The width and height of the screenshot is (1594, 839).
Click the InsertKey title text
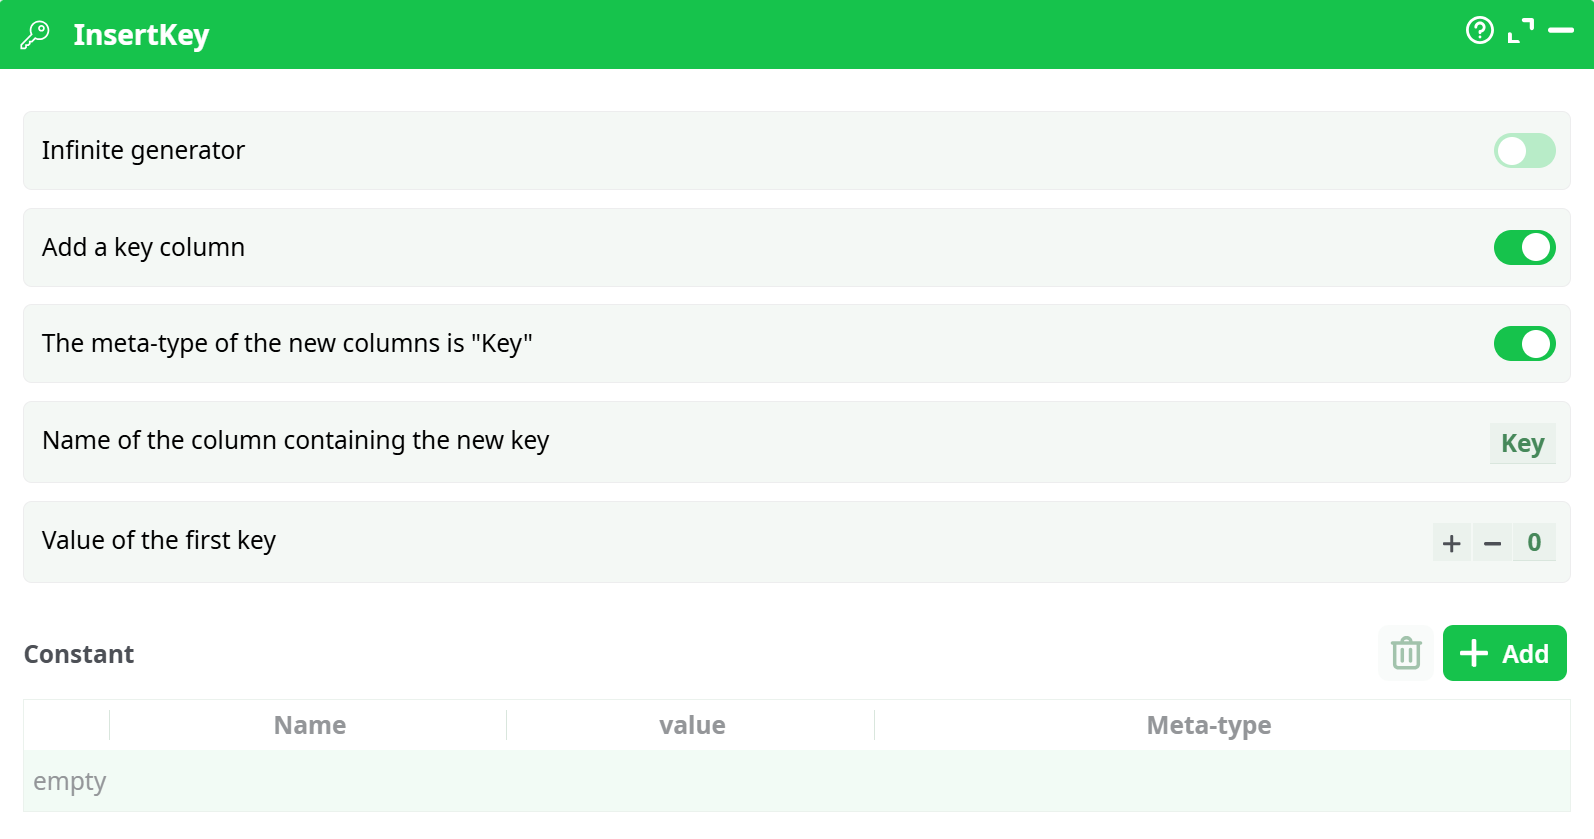(x=141, y=35)
